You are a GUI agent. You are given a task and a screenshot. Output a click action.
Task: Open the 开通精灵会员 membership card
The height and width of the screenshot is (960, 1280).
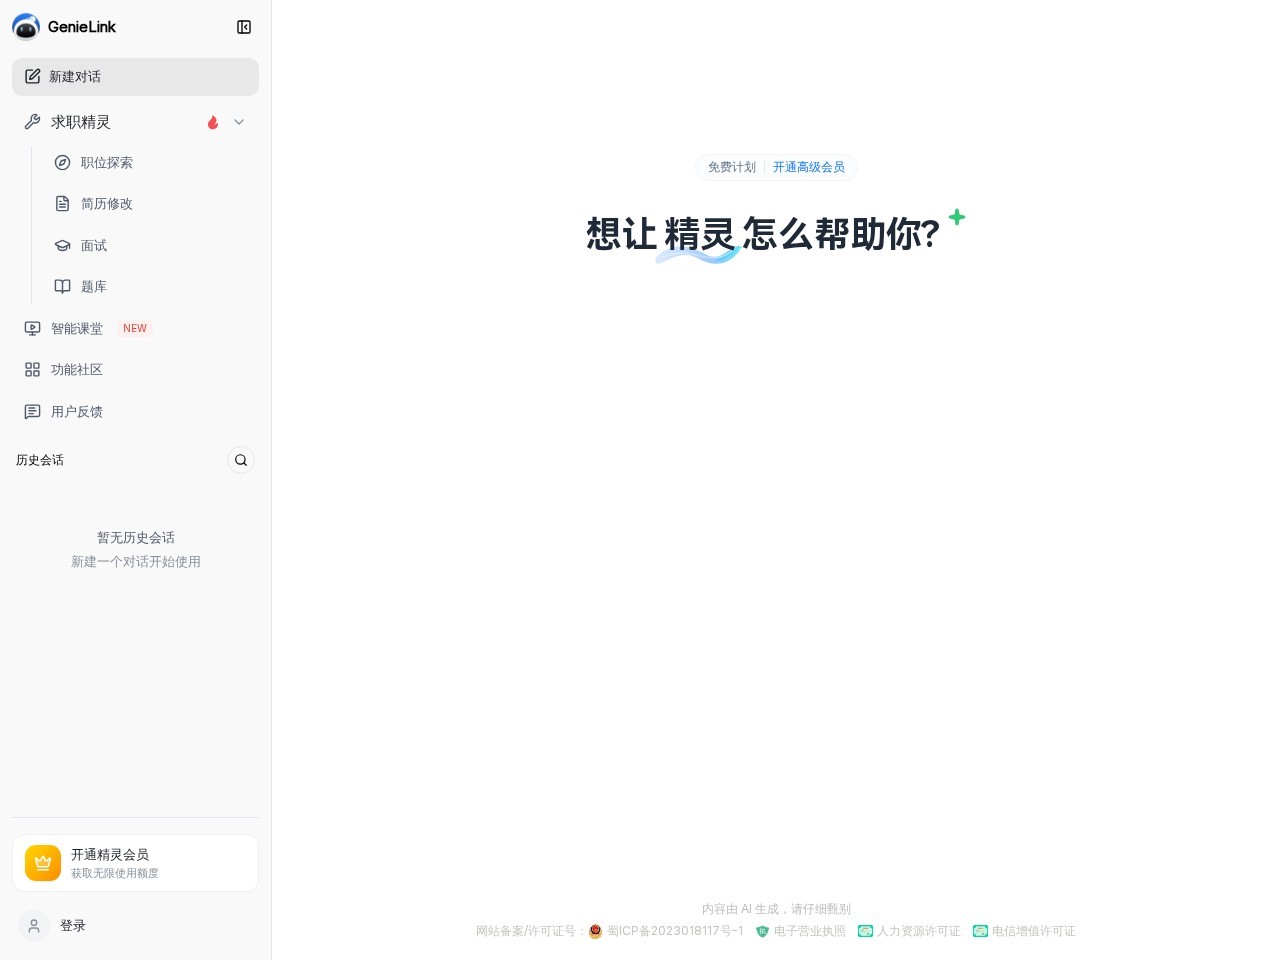(x=135, y=863)
